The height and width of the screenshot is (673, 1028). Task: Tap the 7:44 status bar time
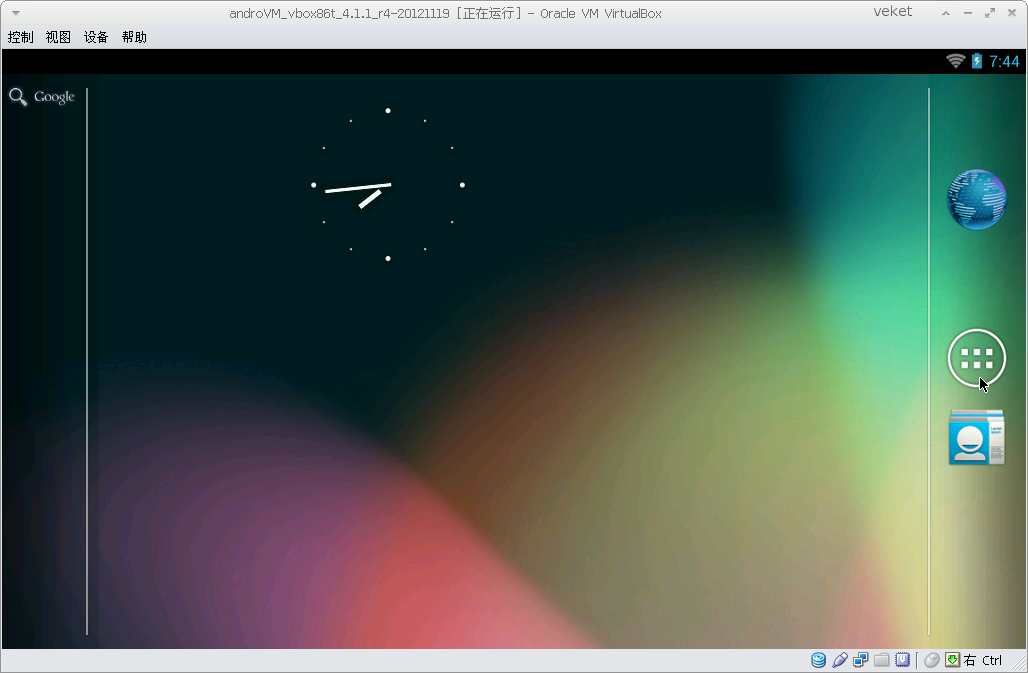coord(1004,62)
